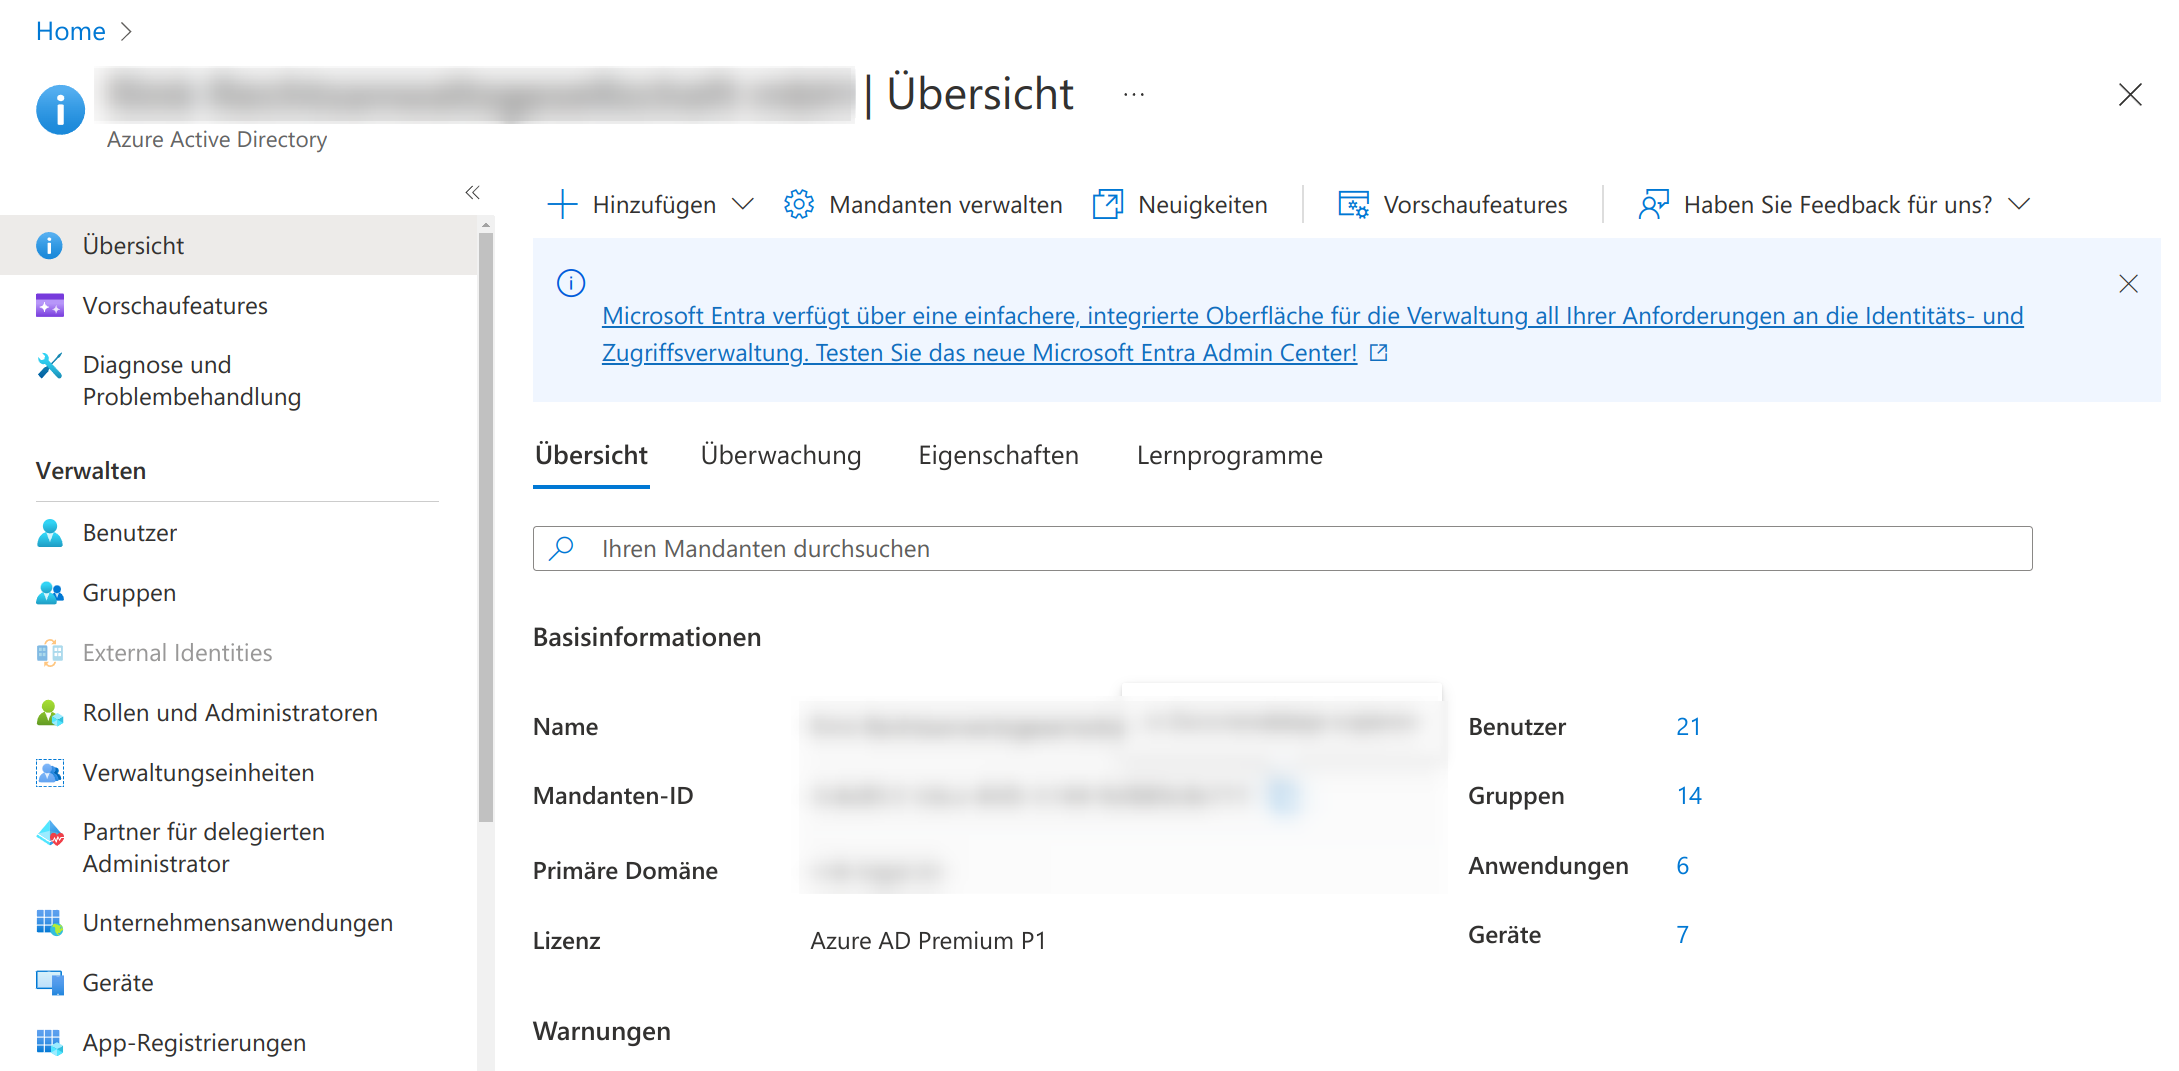Open App-Registrierungen
This screenshot has width=2179, height=1071.
coord(193,1042)
